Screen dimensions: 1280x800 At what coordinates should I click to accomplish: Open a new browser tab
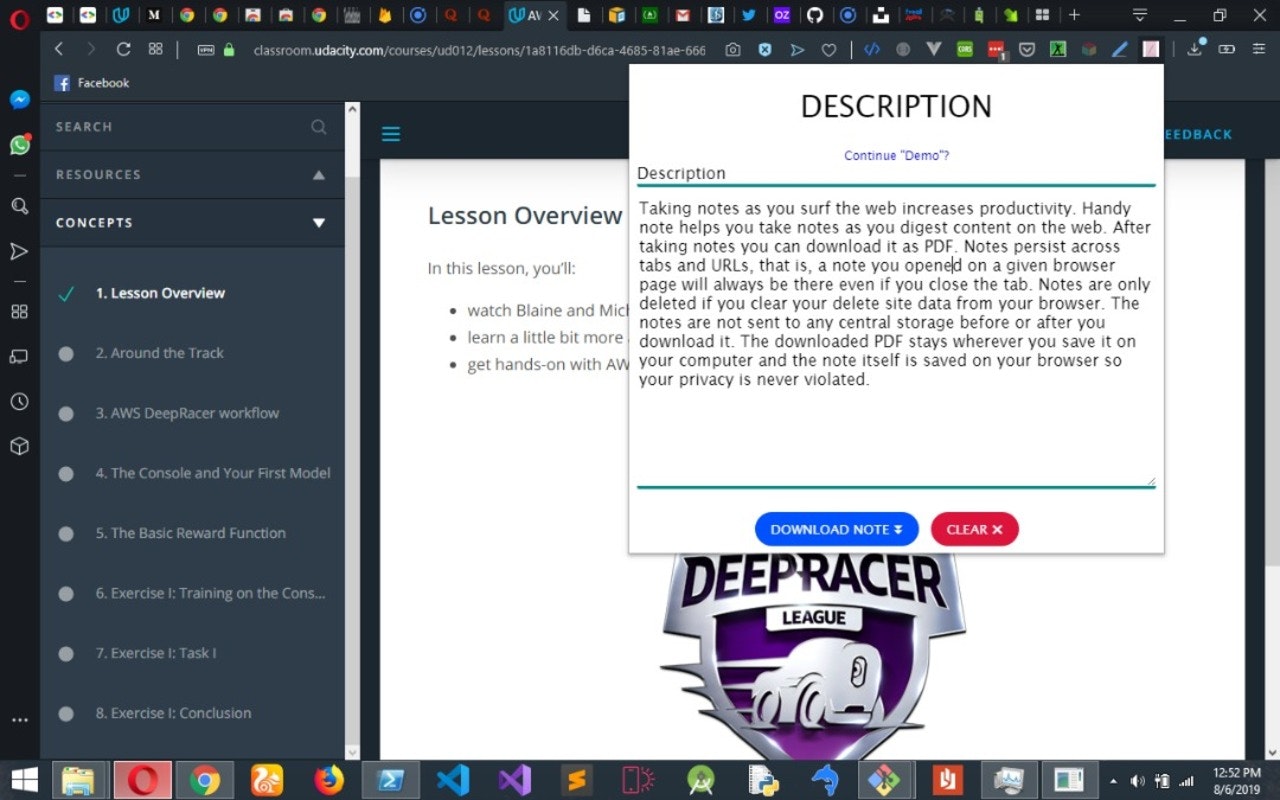coord(1074,15)
